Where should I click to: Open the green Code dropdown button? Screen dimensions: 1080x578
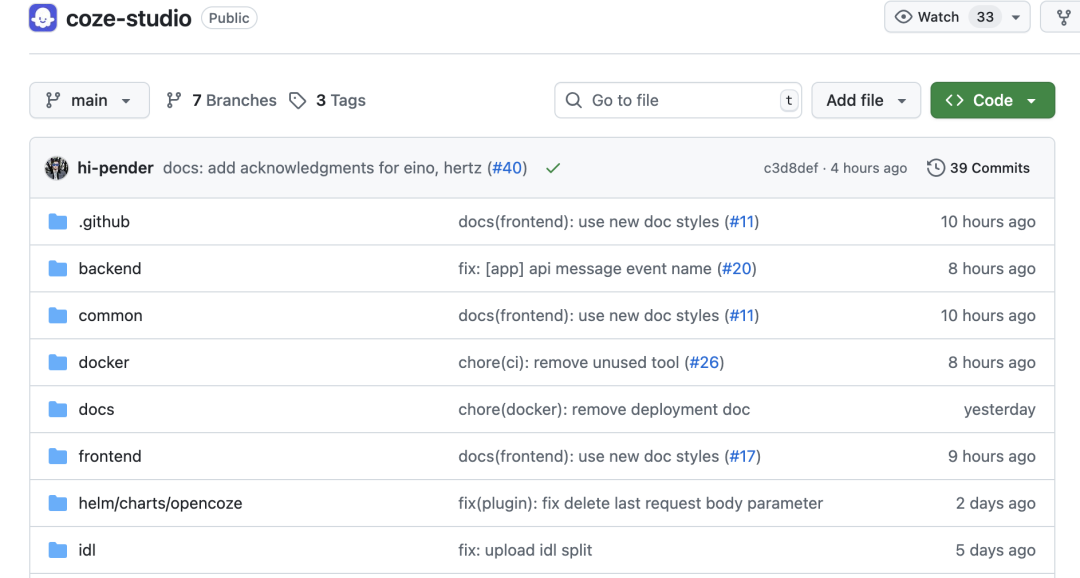[x=992, y=100]
